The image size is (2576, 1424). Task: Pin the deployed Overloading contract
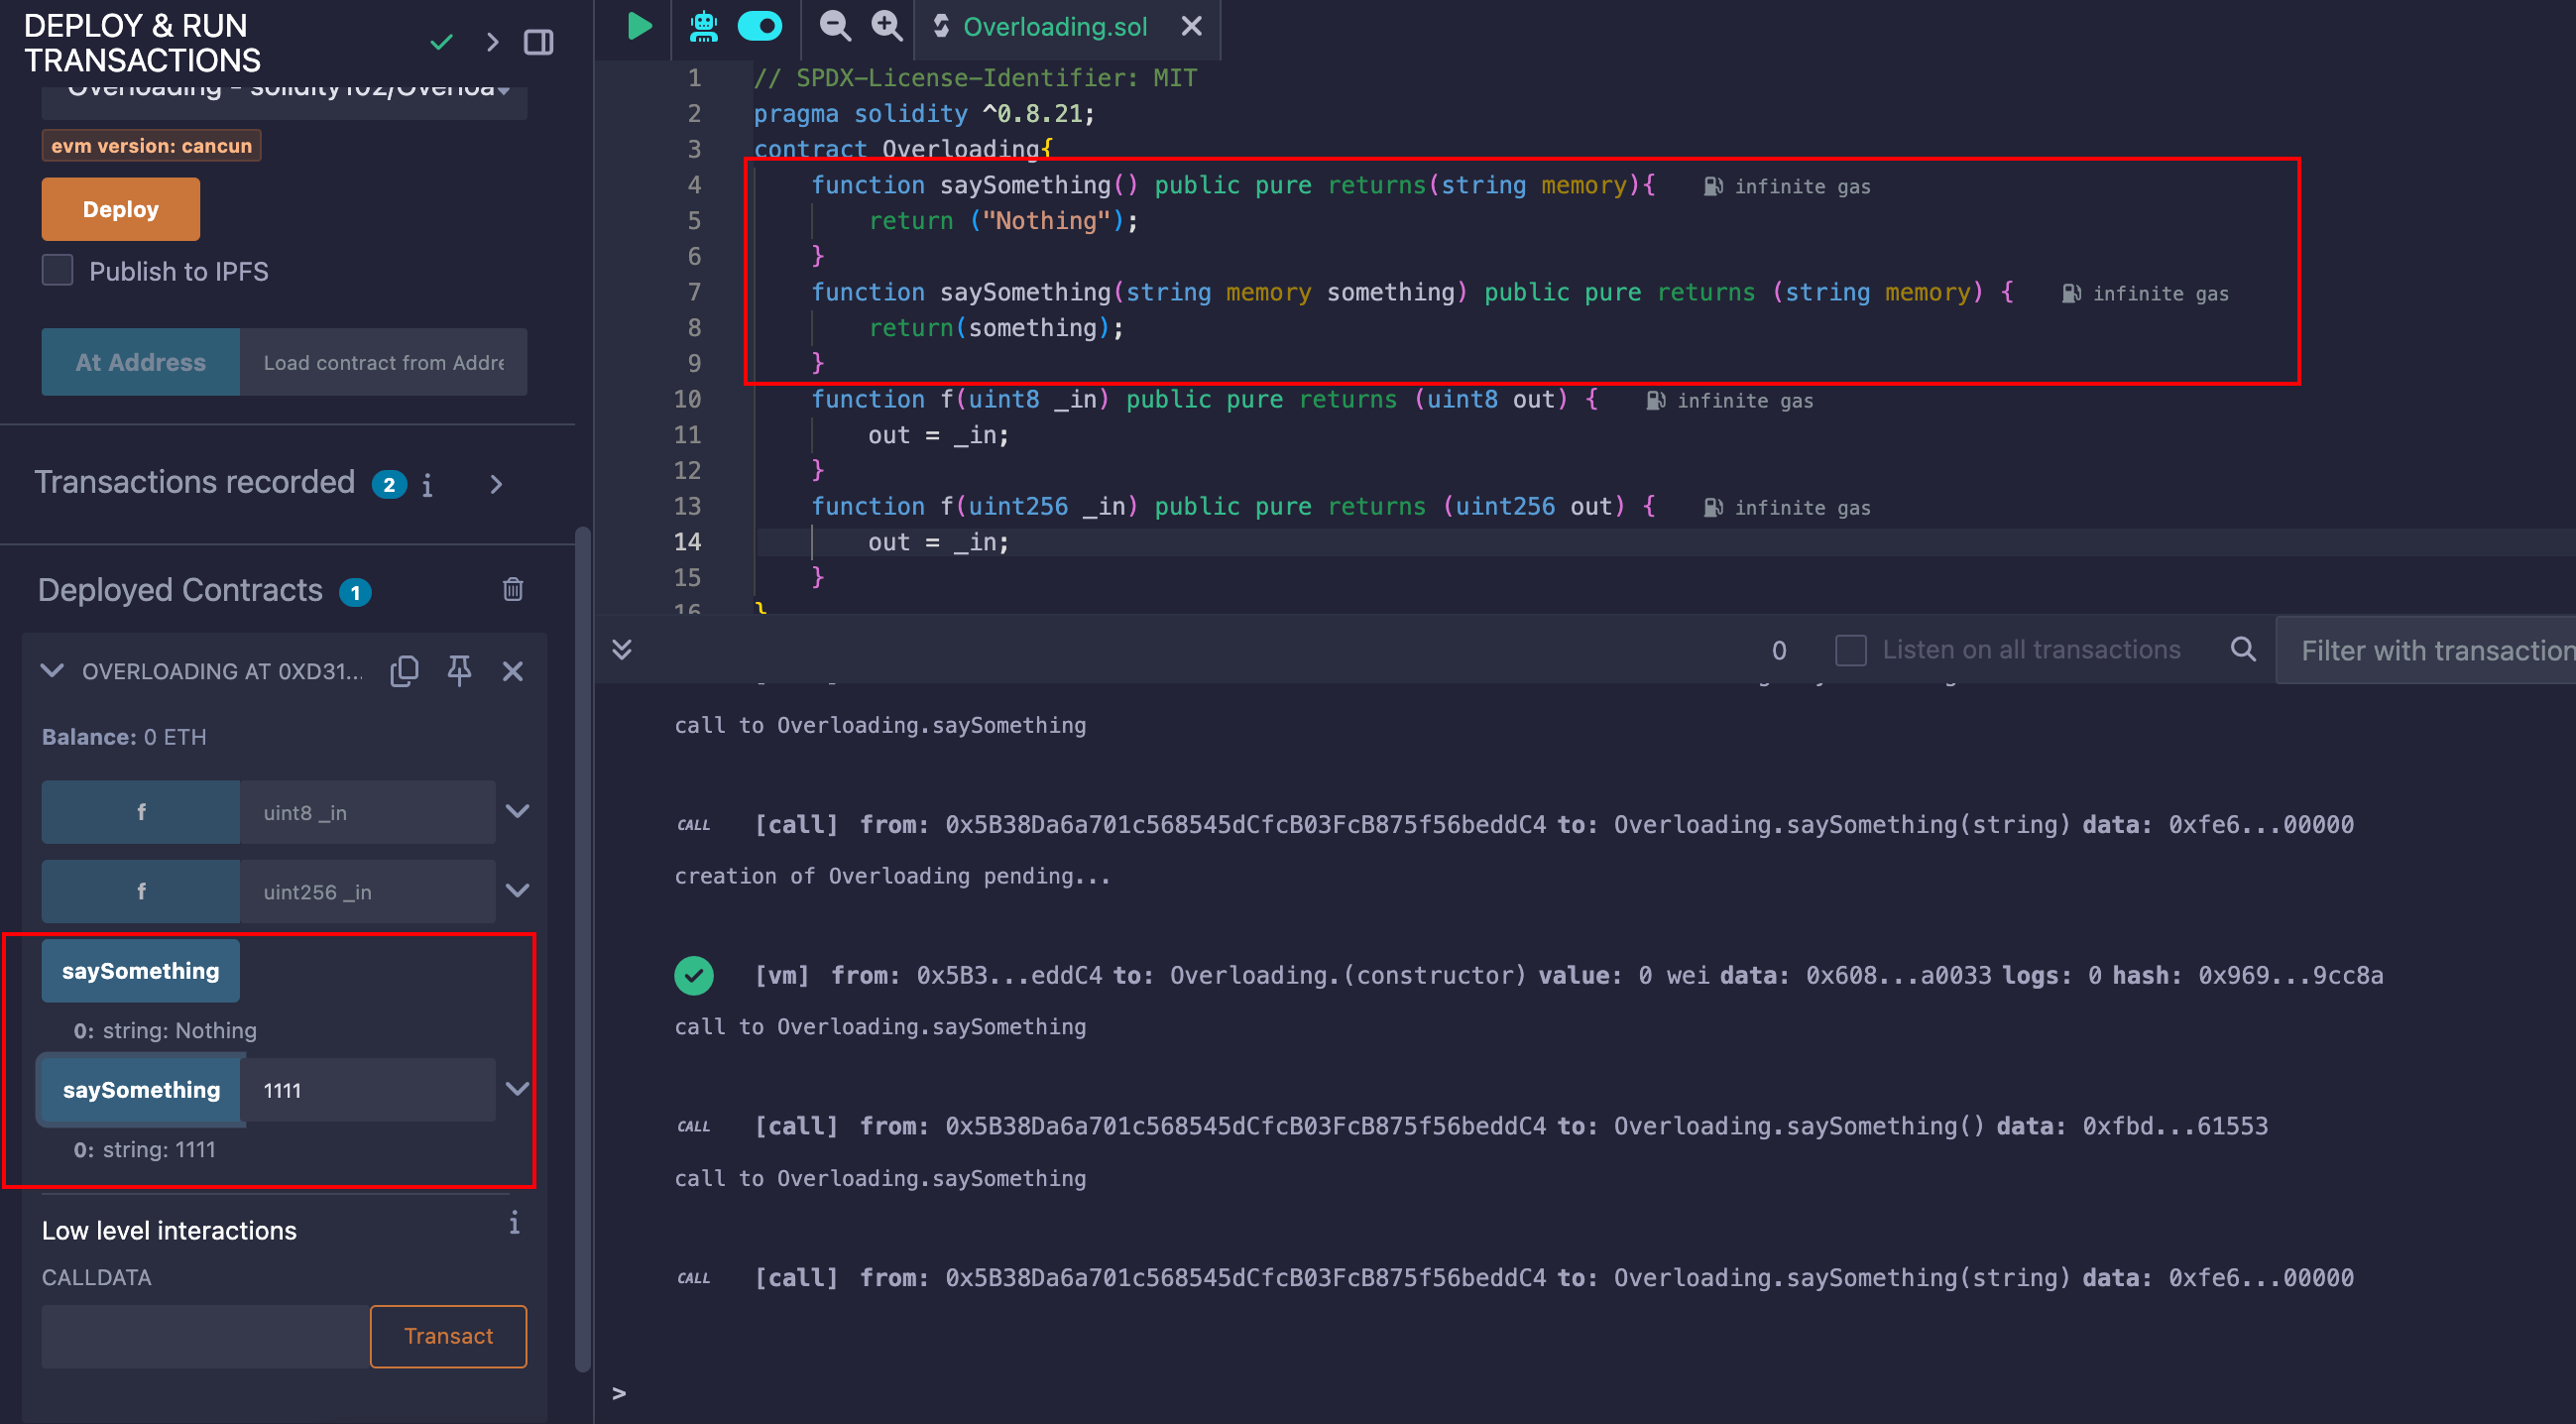459,671
